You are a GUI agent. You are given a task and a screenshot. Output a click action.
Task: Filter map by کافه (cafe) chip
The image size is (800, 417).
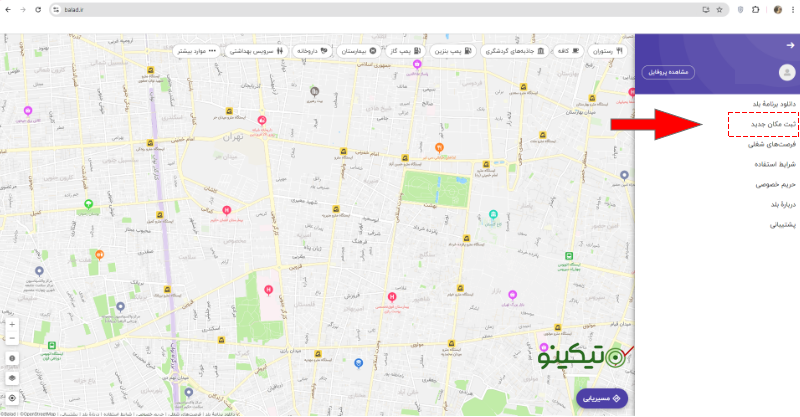pyautogui.click(x=568, y=51)
